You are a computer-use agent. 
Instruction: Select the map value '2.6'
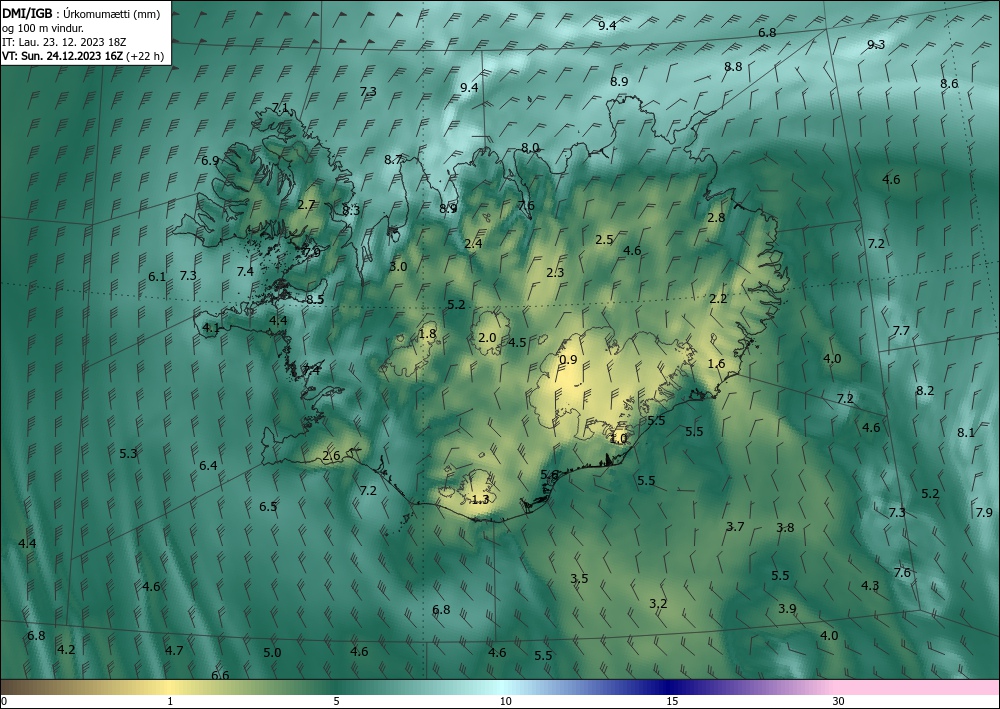[332, 455]
